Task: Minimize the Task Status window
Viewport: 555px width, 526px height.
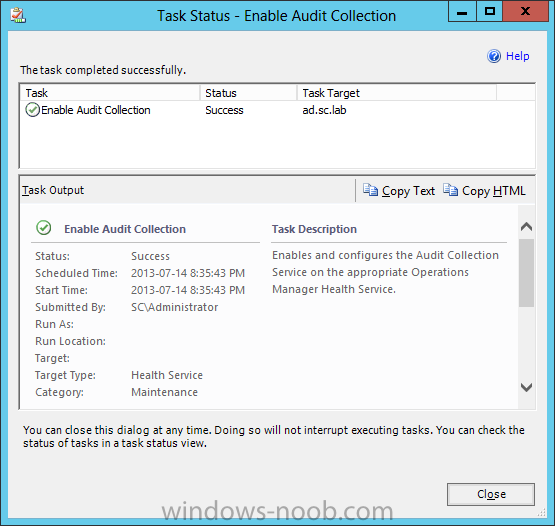Action: (462, 12)
